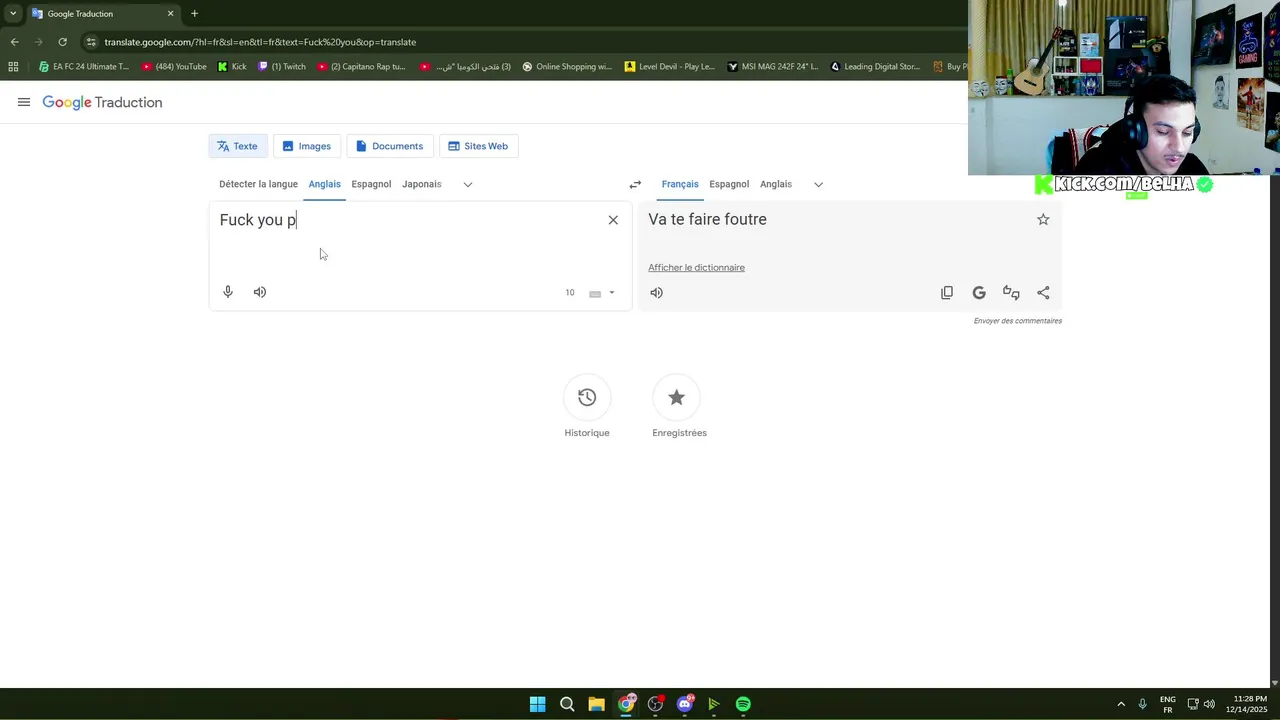Screen dimensions: 1280x720
Task: Select Français as target language
Action: [680, 184]
